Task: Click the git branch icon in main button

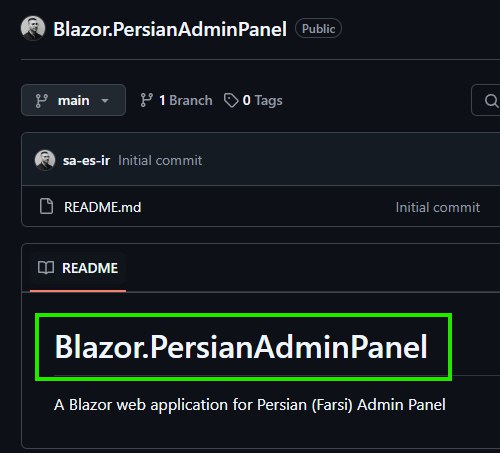Action: pyautogui.click(x=42, y=101)
